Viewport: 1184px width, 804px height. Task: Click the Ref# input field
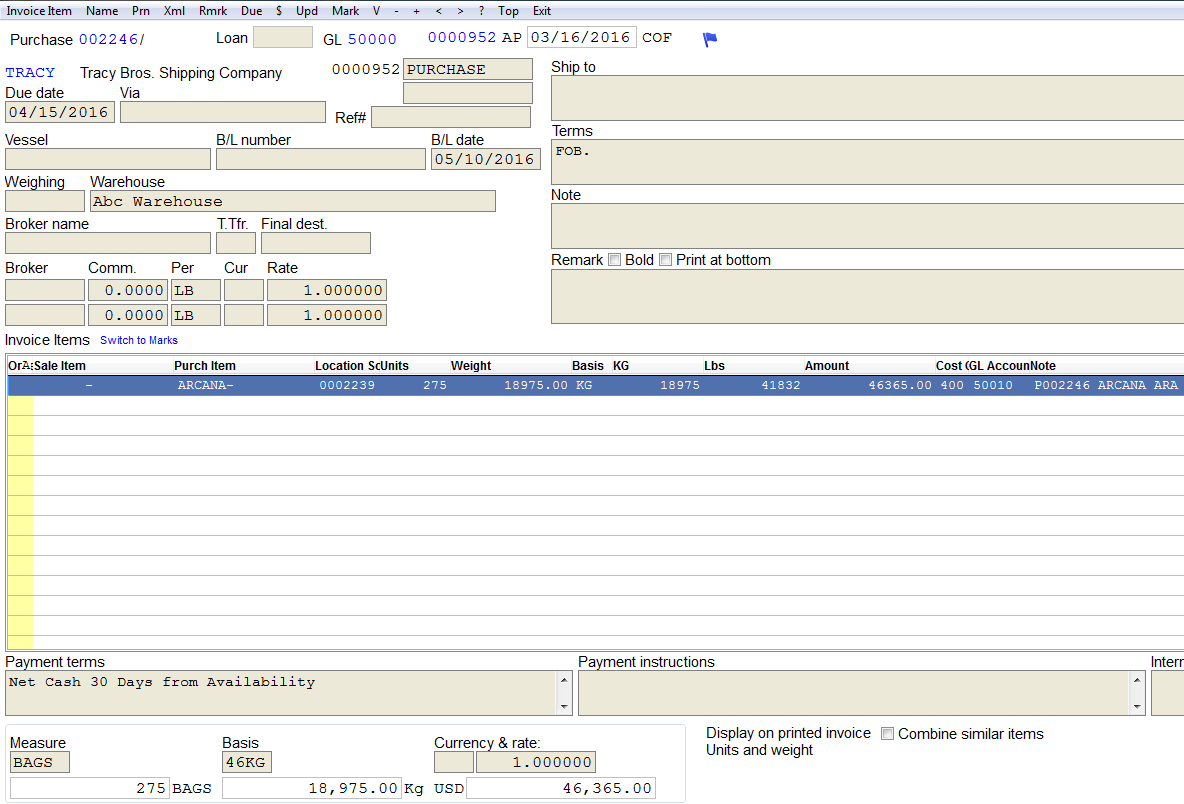tap(451, 117)
